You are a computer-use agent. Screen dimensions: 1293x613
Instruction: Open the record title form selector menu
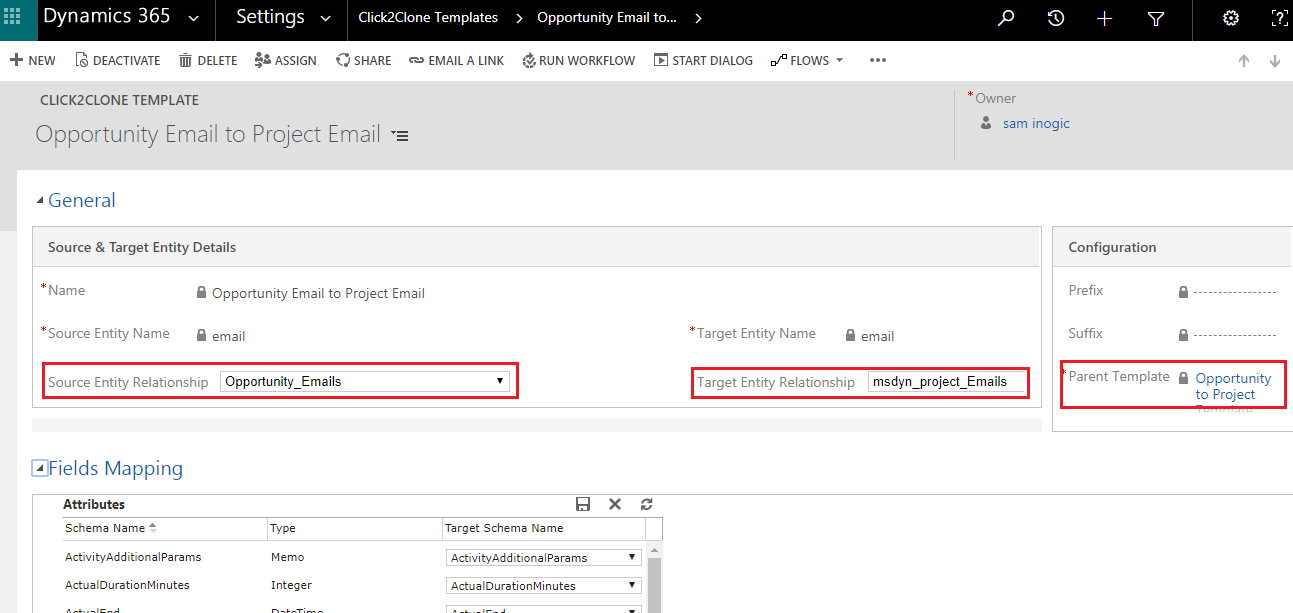400,135
